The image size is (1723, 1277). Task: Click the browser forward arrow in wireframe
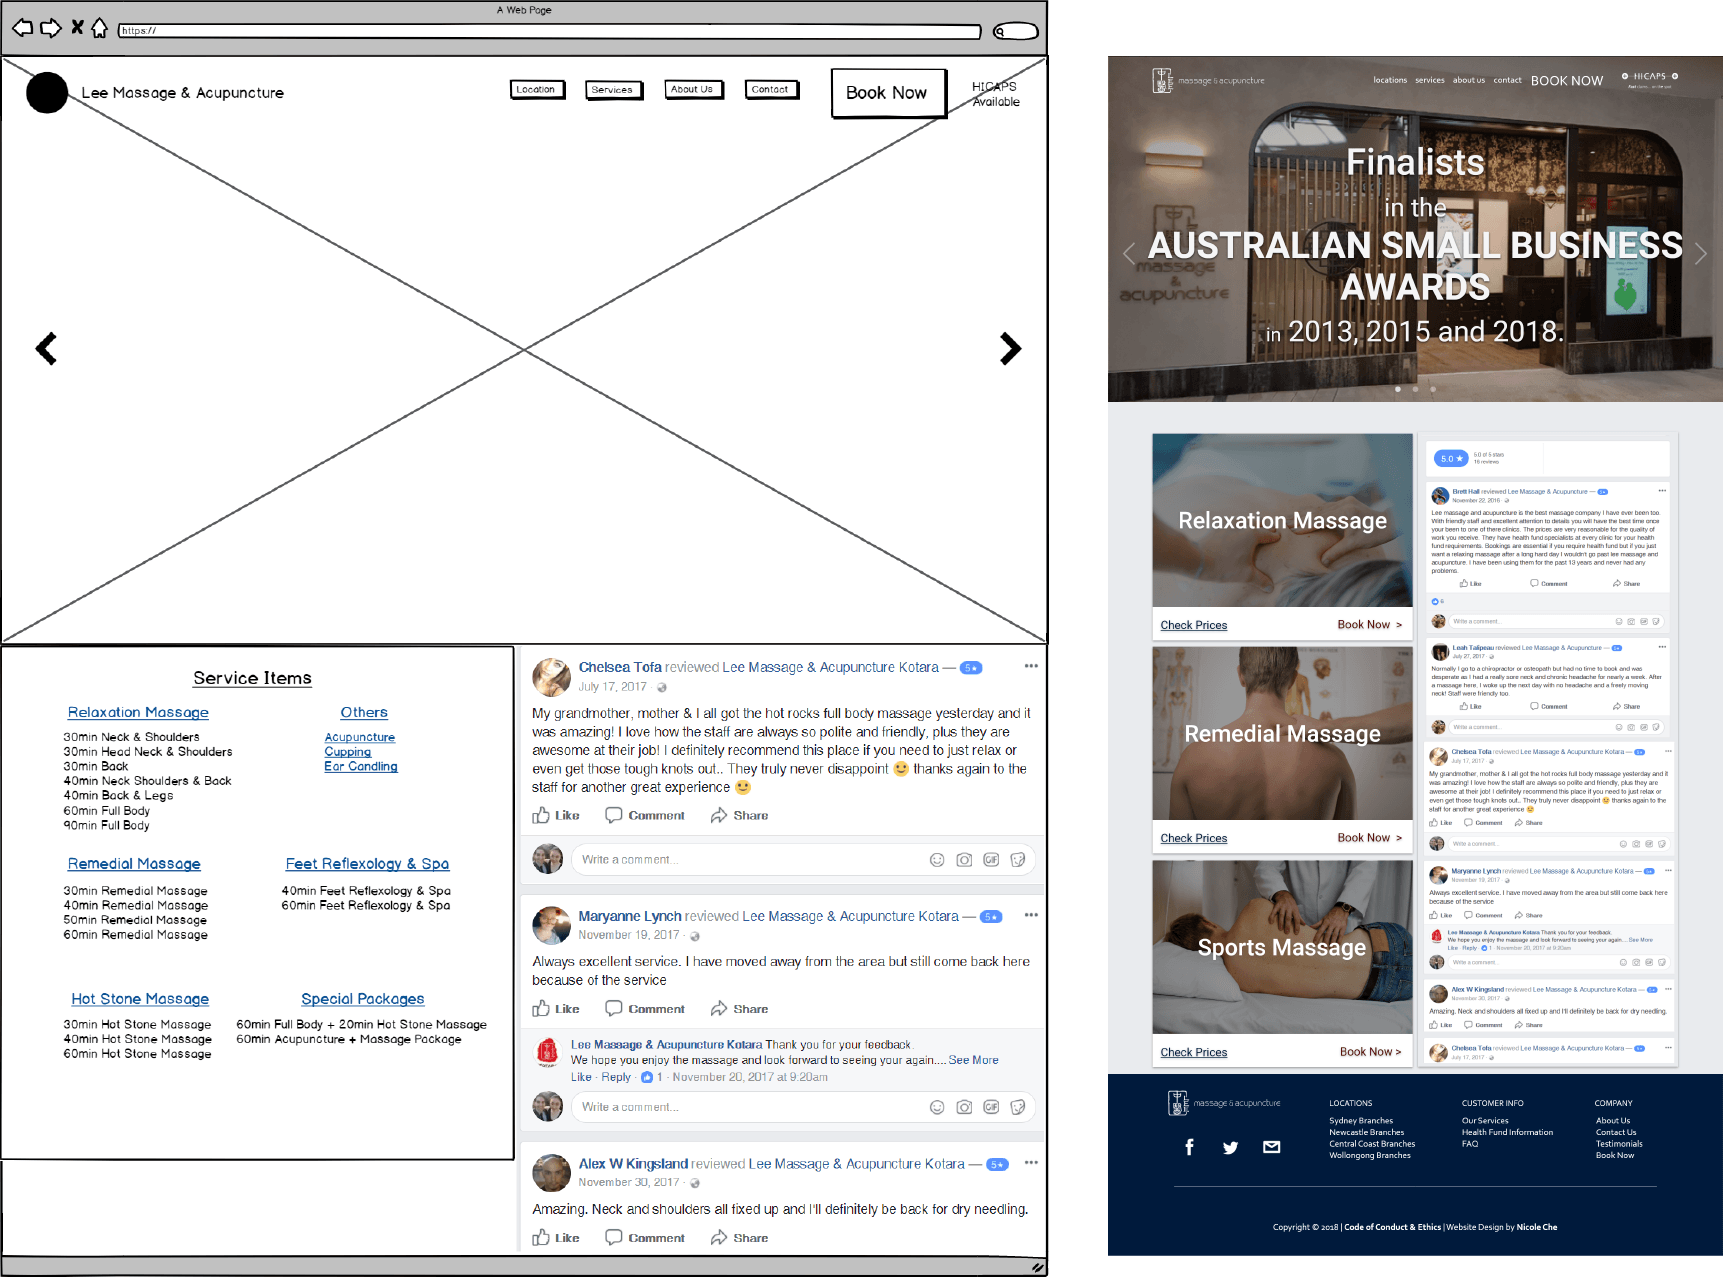[51, 28]
